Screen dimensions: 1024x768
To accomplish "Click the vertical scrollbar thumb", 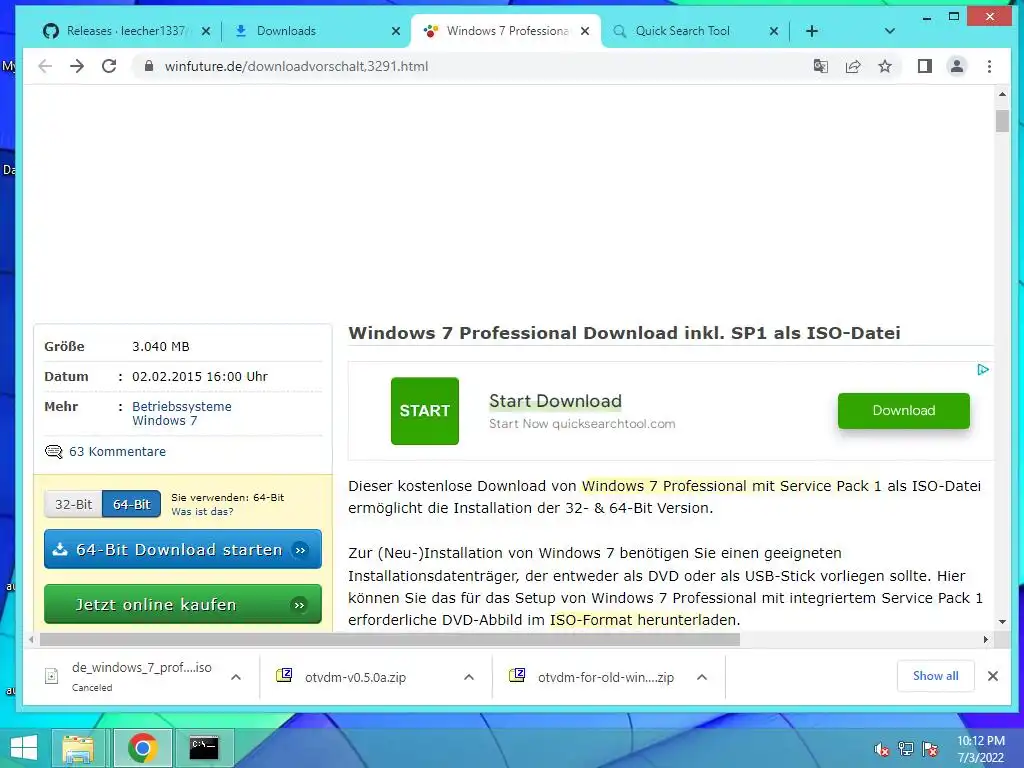I will (1002, 121).
